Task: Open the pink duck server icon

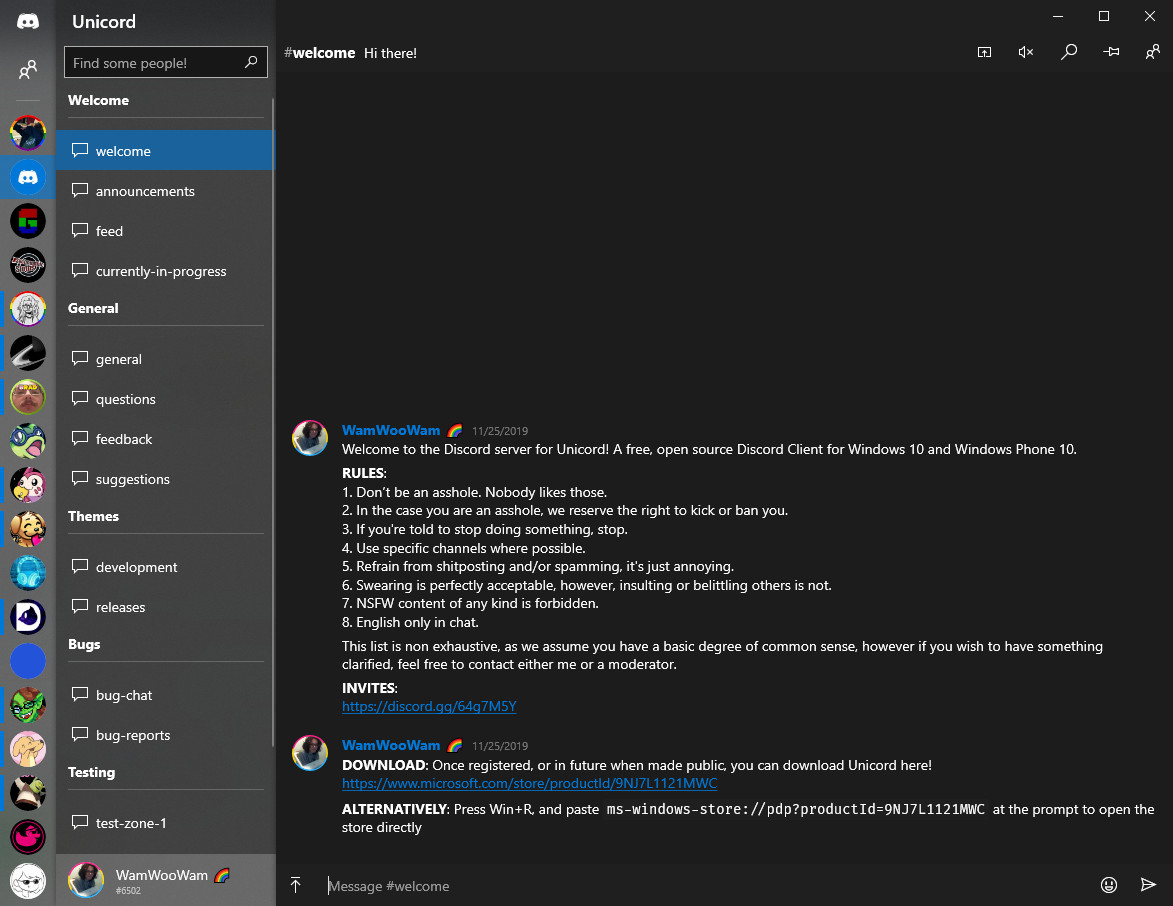Action: [28, 837]
